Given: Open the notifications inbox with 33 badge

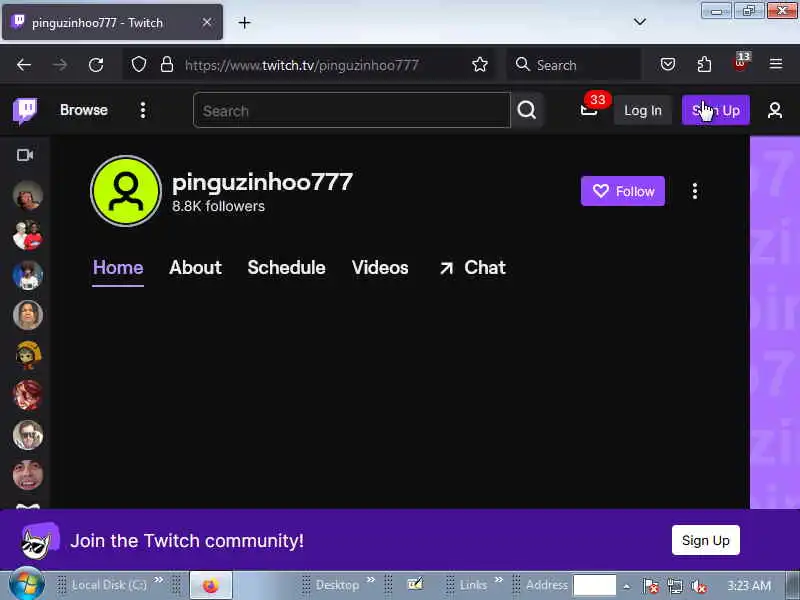Looking at the screenshot, I should coord(589,110).
